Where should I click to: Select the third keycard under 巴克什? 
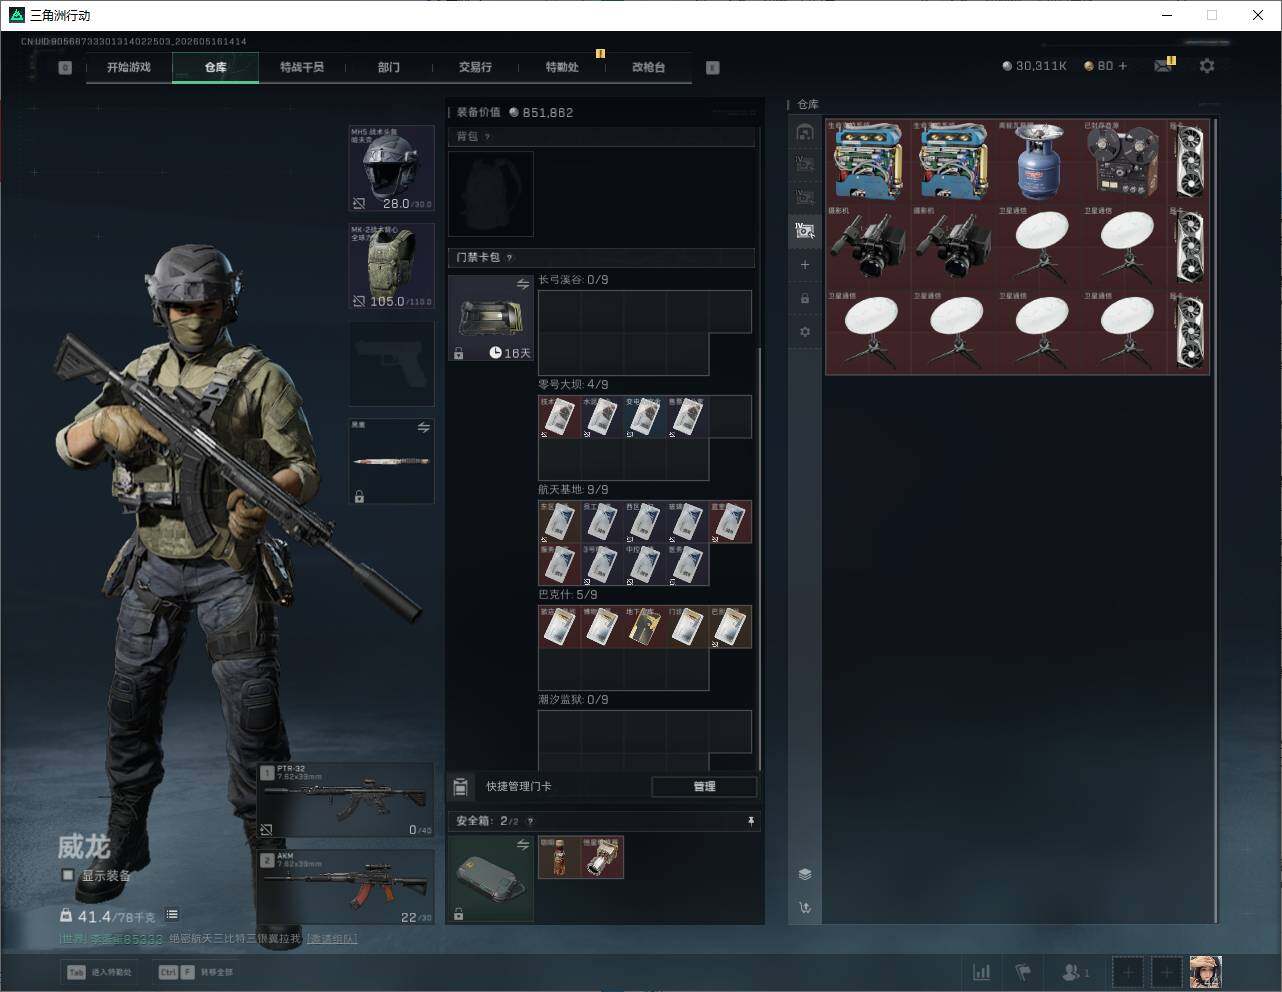644,627
